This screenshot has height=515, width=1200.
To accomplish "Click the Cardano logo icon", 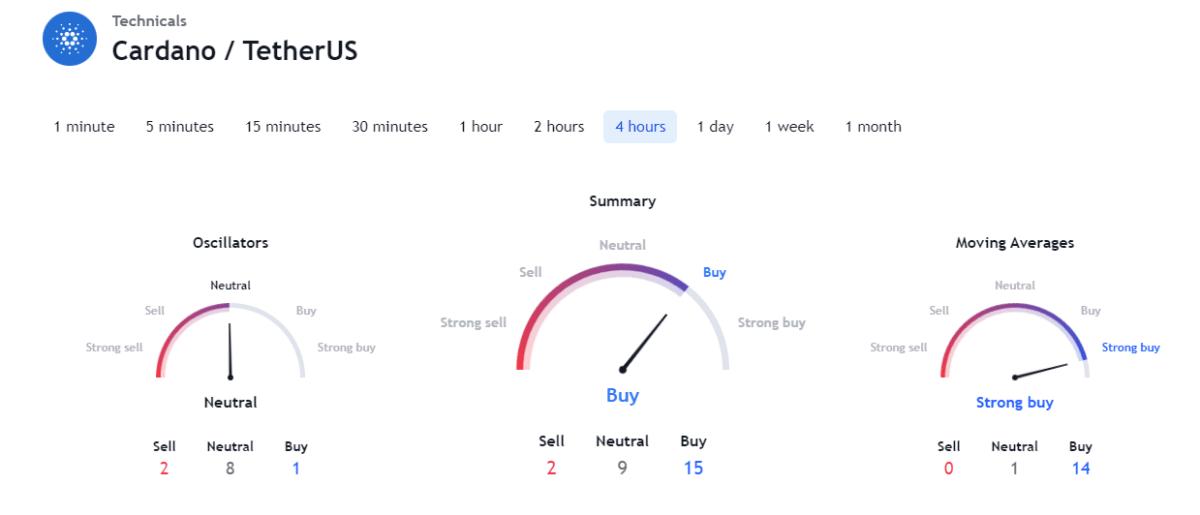I will pos(70,39).
